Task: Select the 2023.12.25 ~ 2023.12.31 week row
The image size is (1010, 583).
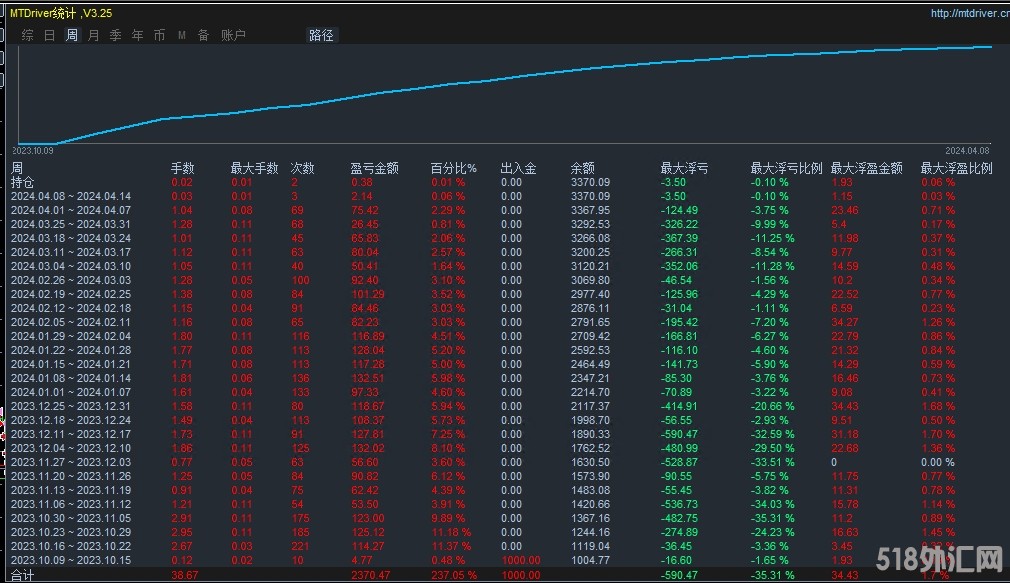Action: click(x=71, y=406)
